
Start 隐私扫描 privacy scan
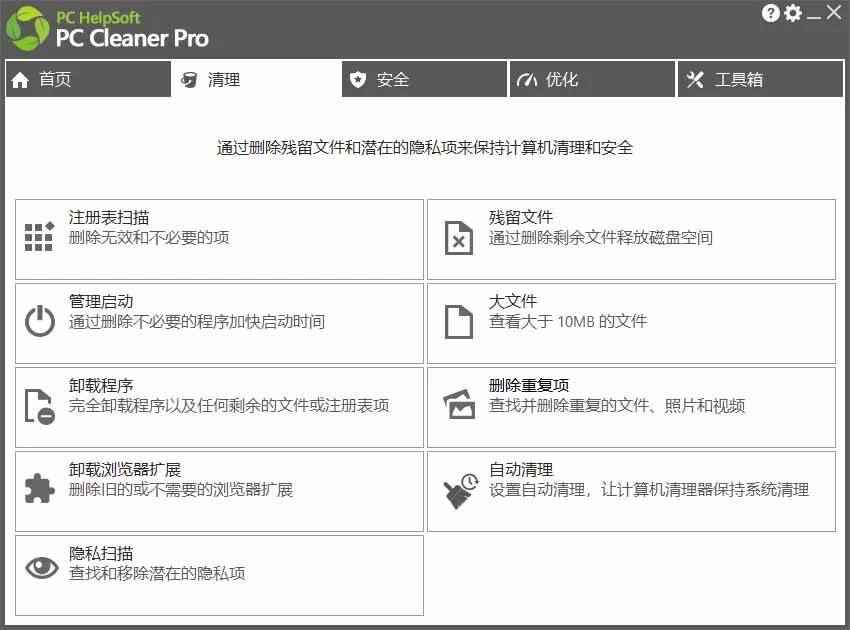[219, 575]
